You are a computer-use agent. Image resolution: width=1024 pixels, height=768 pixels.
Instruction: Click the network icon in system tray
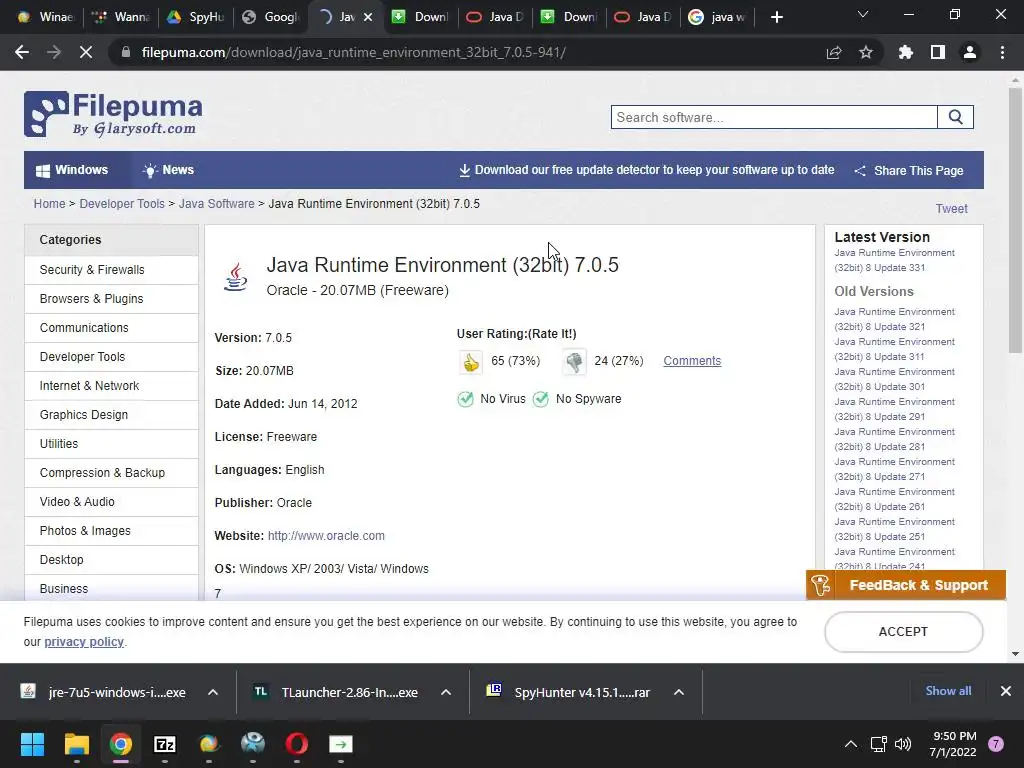click(878, 744)
